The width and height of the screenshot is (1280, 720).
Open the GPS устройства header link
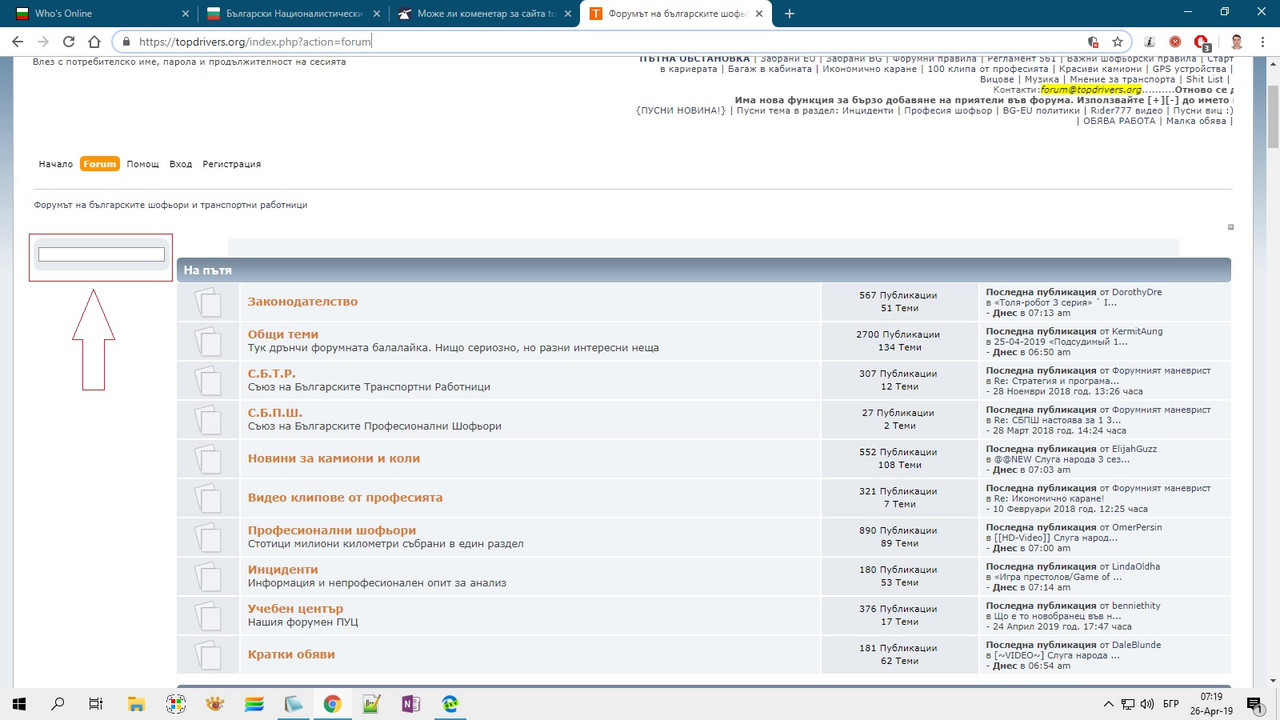(x=1190, y=69)
